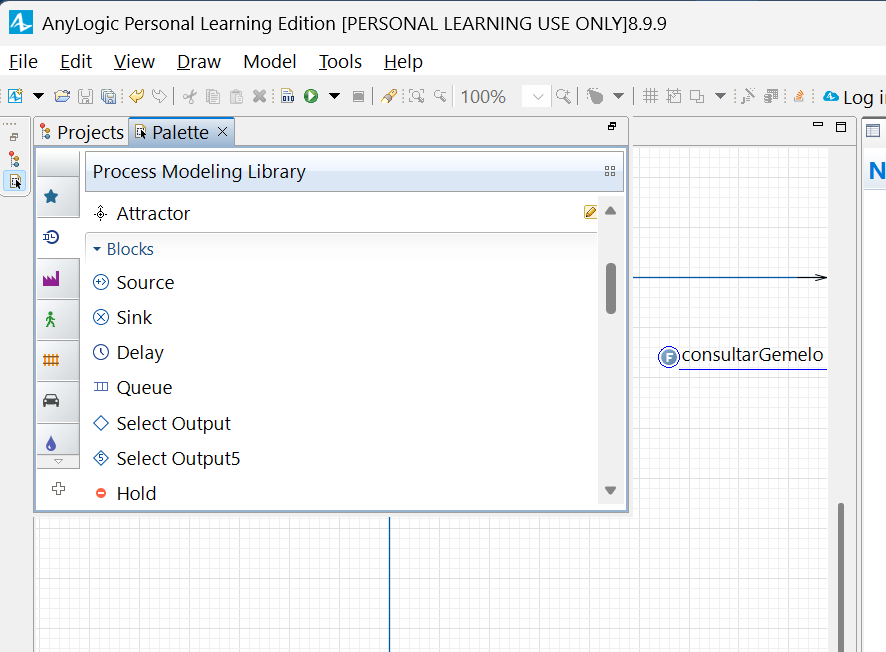
Task: Undo the last action in the toolbar
Action: click(x=136, y=96)
